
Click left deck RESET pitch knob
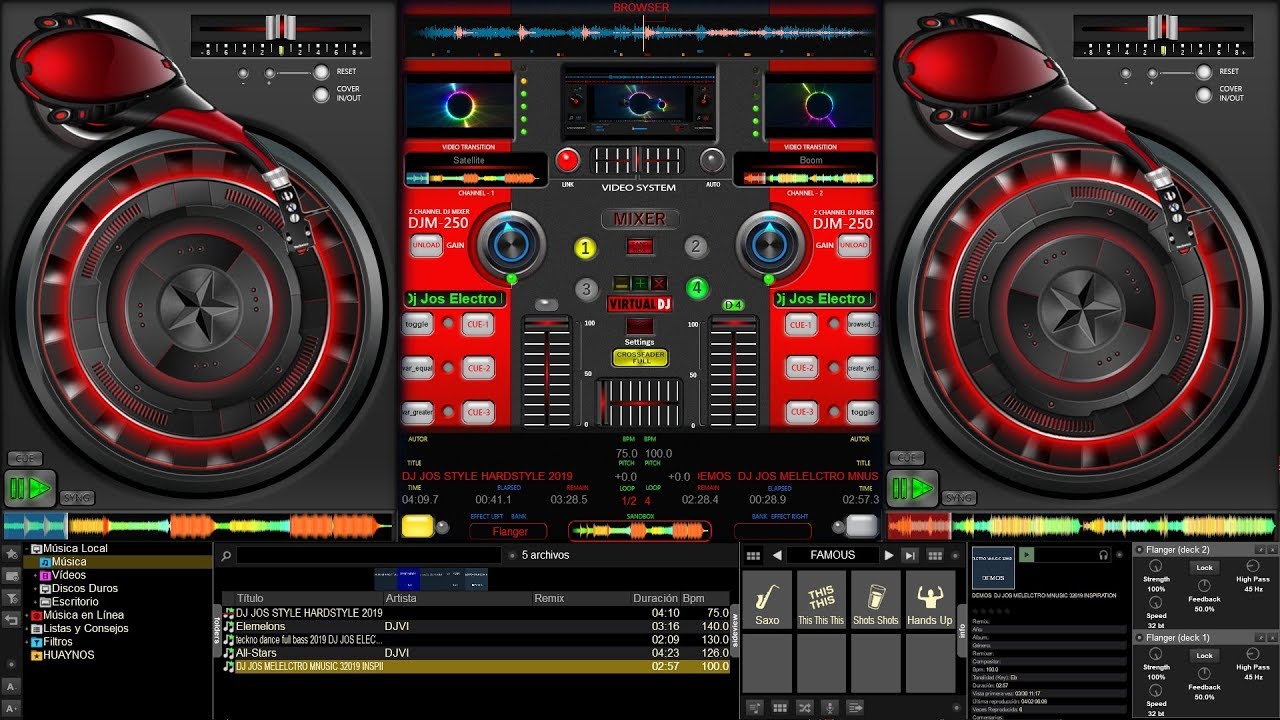pos(321,72)
